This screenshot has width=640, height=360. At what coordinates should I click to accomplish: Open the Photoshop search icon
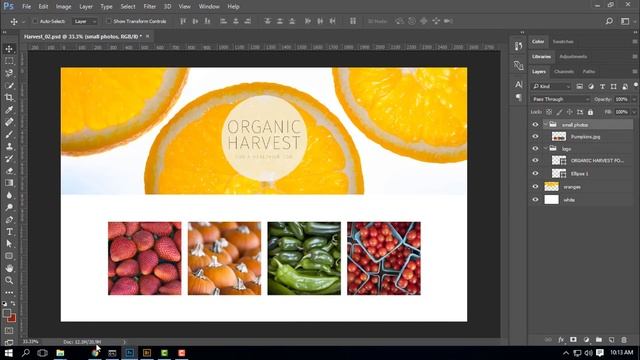click(x=609, y=21)
